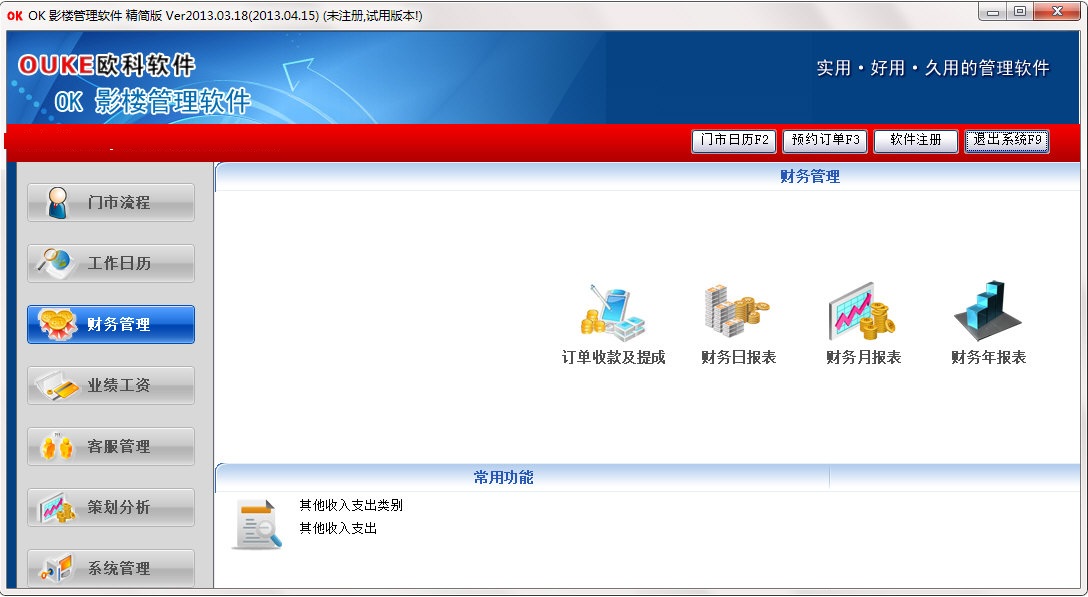The image size is (1088, 597).
Task: Open 预约订单F3 booking orders
Action: click(x=823, y=141)
